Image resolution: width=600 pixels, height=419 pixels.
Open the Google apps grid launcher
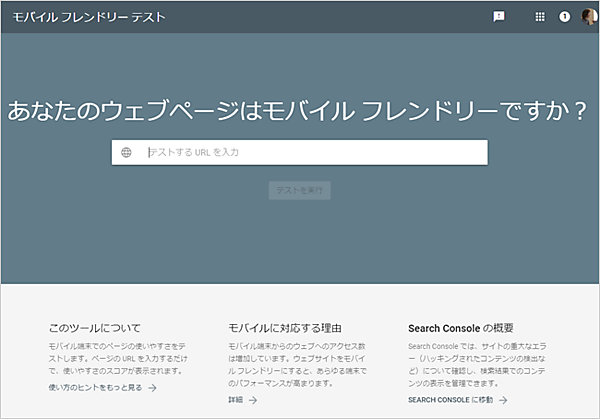click(540, 17)
